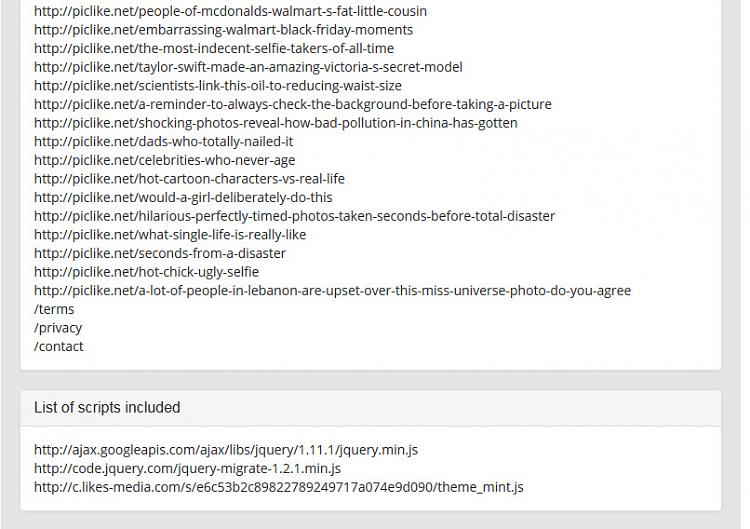This screenshot has height=529, width=750.
Task: Open the jquery.min.js googleapis script URL
Action: 226,450
